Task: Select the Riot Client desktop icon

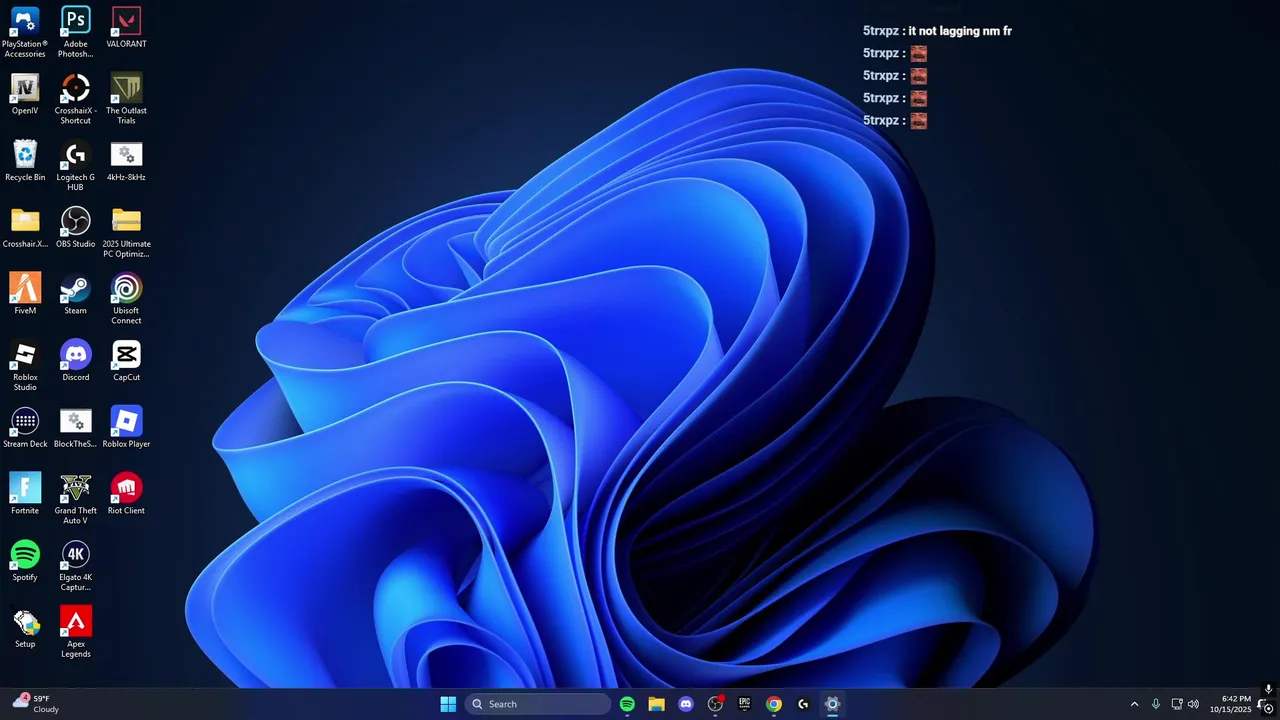Action: point(126,494)
